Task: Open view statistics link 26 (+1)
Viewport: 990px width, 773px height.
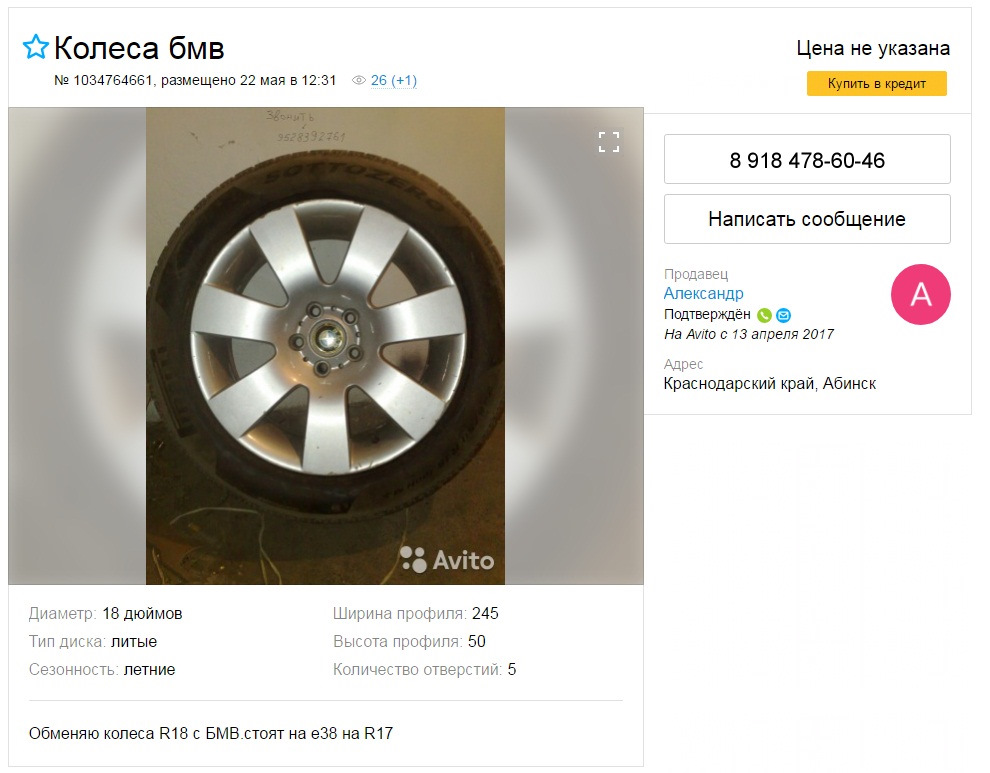Action: tap(393, 81)
